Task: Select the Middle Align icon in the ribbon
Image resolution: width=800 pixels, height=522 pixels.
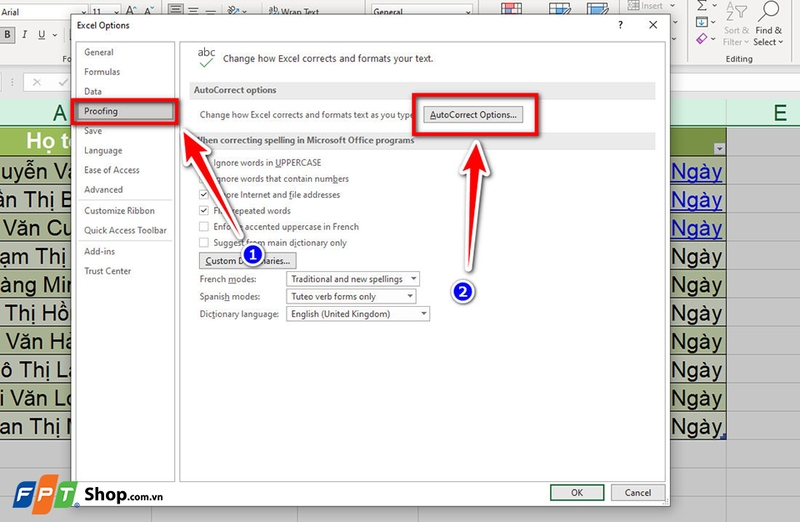Action: tap(193, 9)
